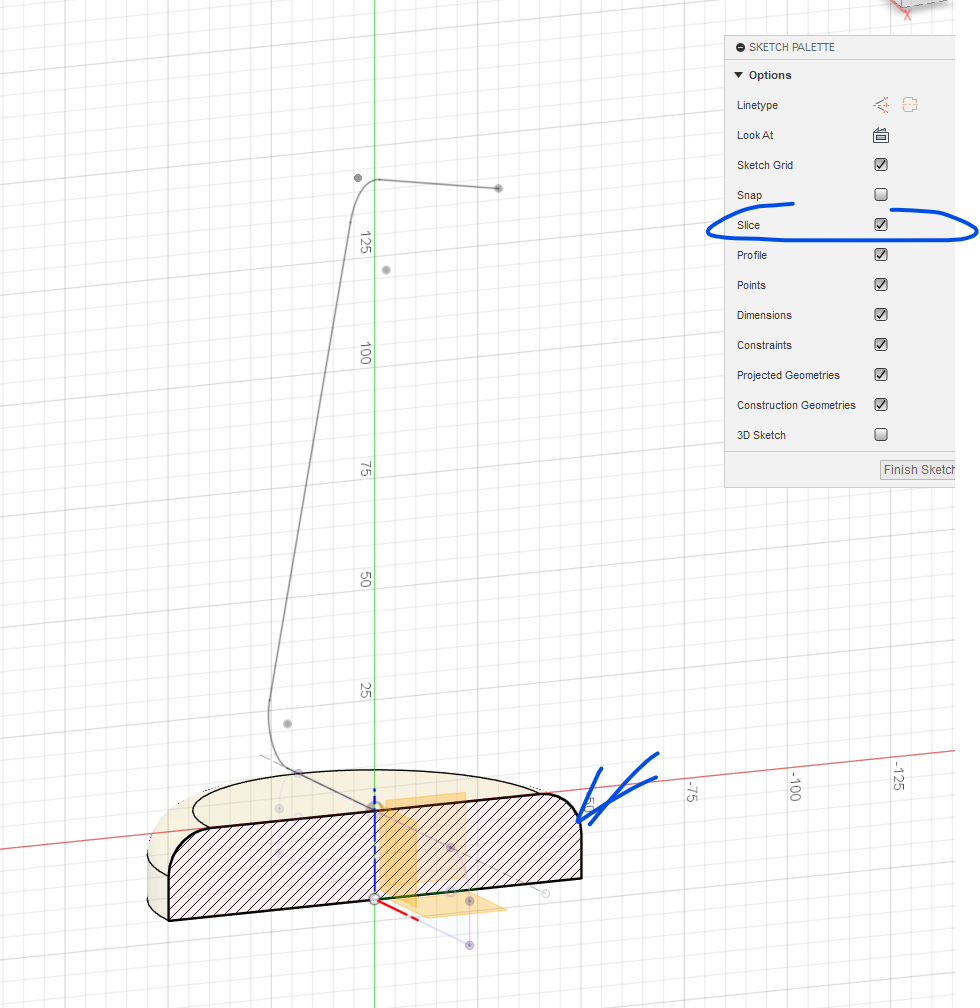980x1008 pixels.
Task: Click the spline end point at top right
Action: (x=498, y=188)
